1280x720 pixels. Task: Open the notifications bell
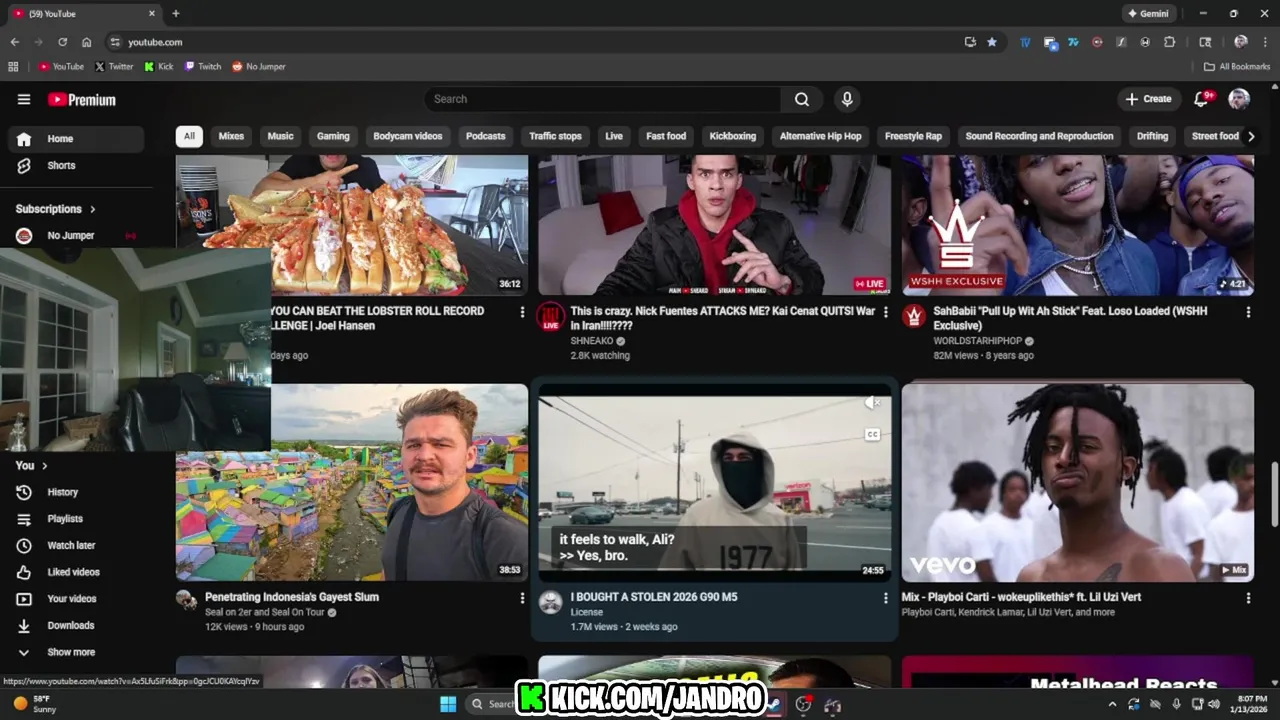(1202, 99)
